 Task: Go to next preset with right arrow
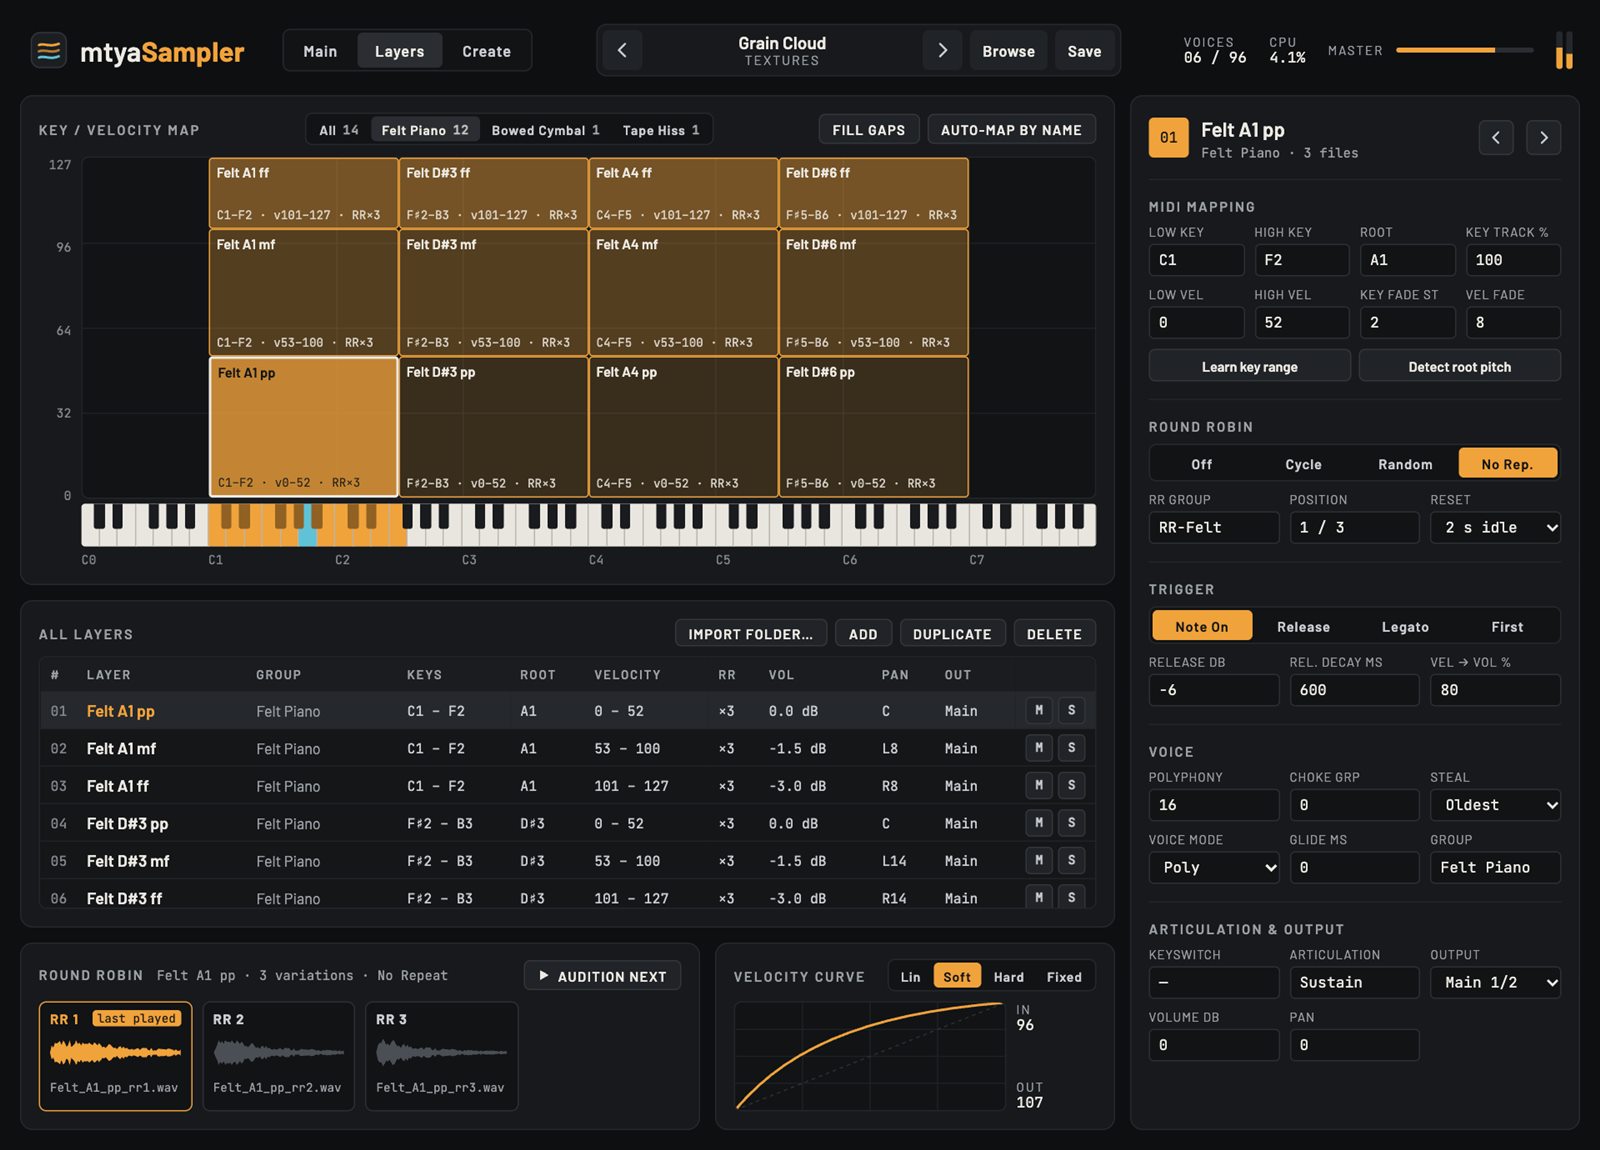tap(942, 50)
